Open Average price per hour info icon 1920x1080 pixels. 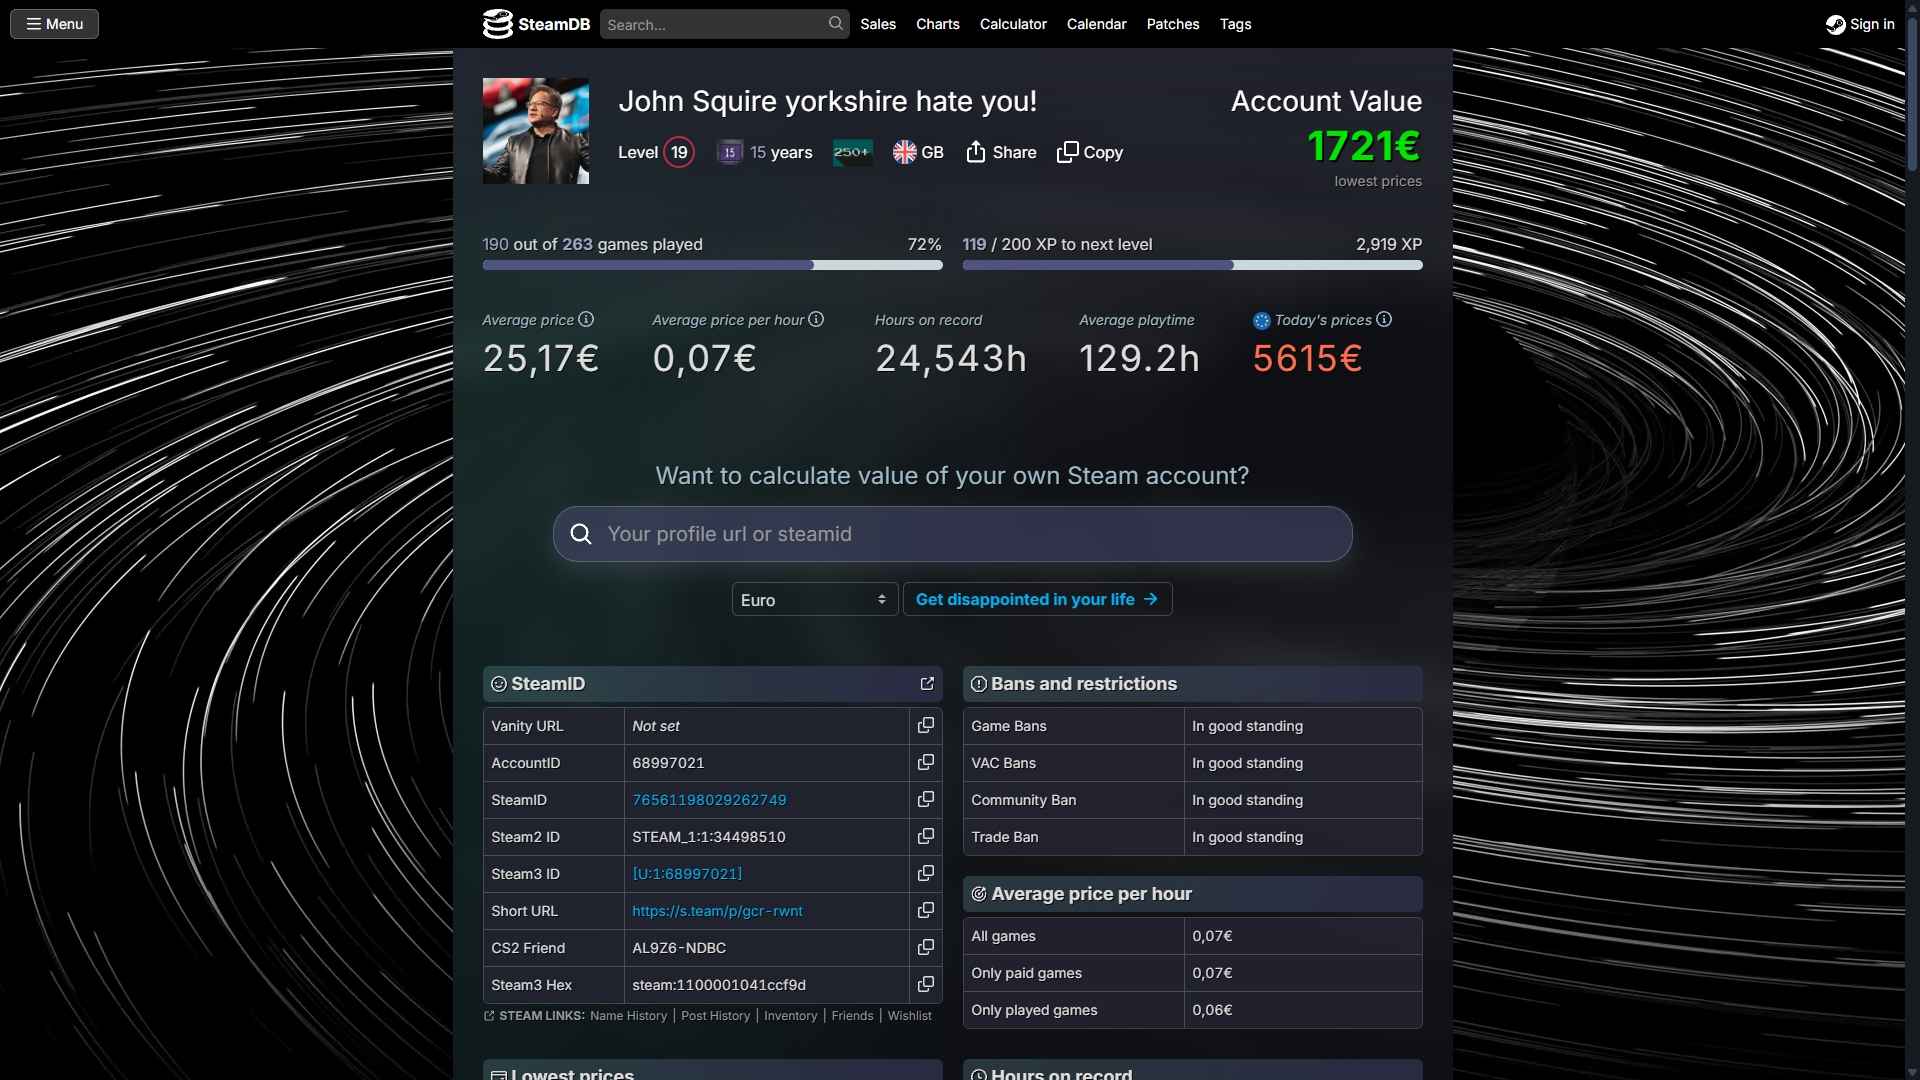(816, 319)
